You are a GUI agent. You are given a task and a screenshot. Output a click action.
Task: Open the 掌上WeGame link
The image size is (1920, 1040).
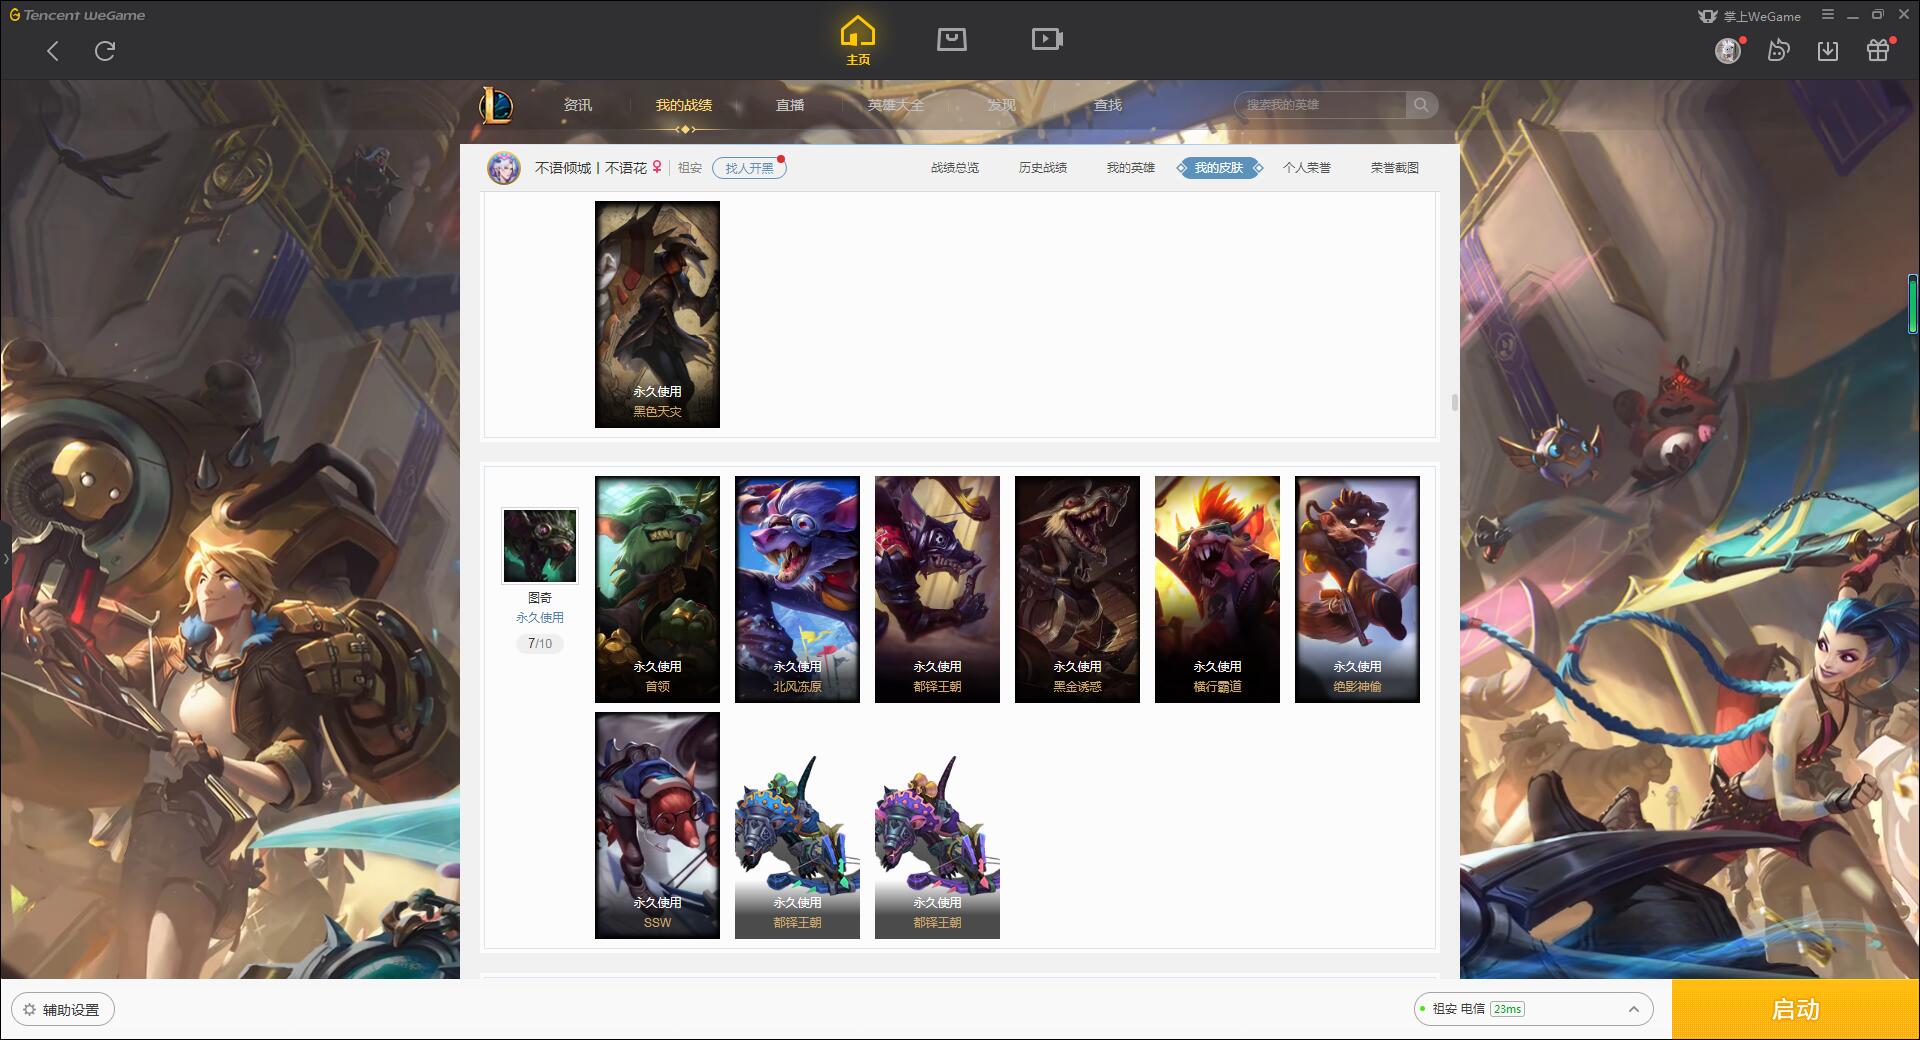[x=1749, y=16]
